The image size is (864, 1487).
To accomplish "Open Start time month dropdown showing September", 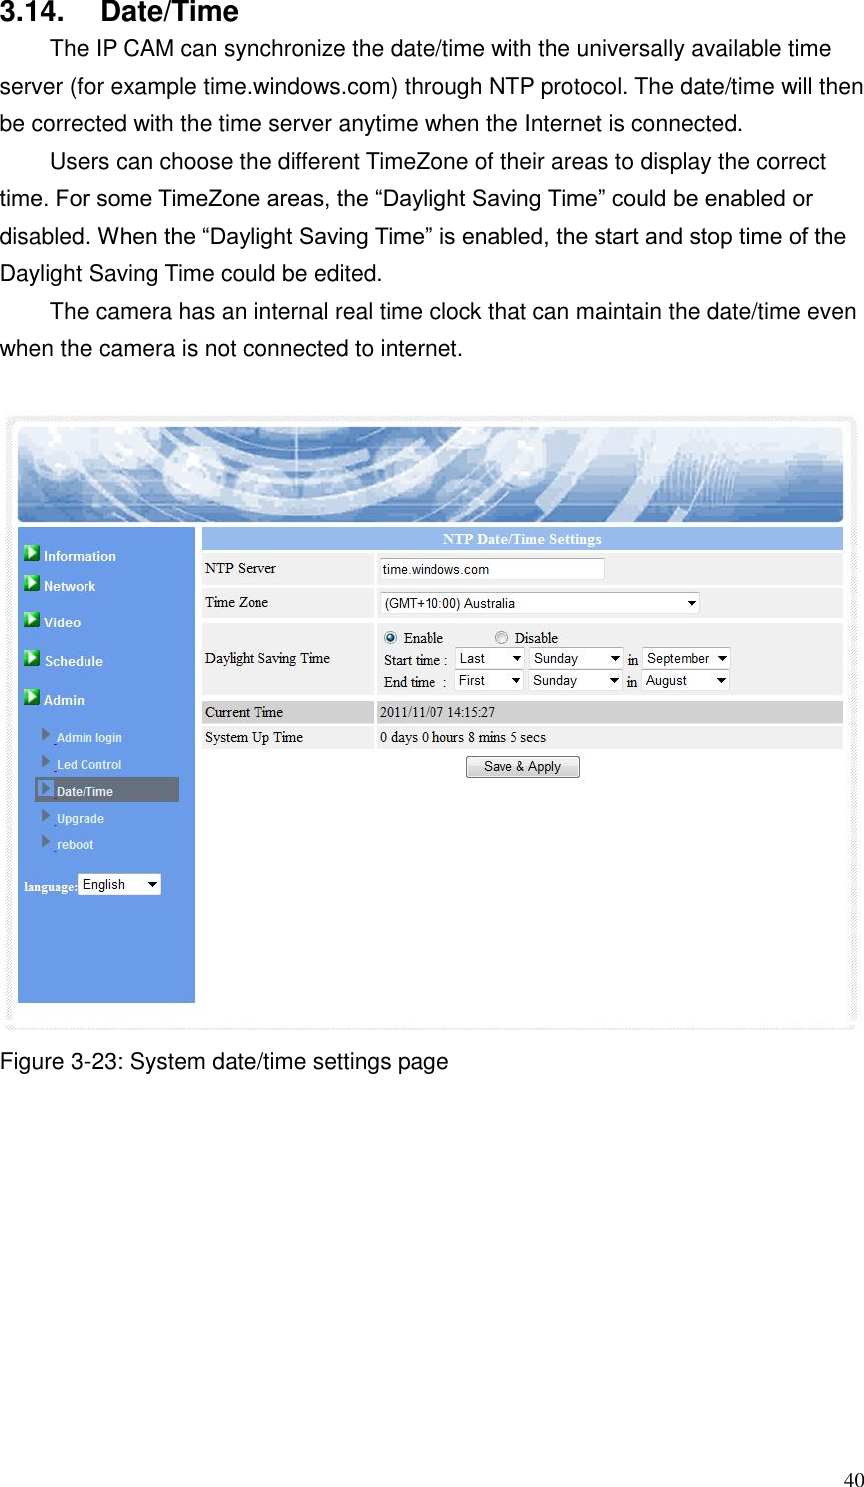I will tap(686, 658).
